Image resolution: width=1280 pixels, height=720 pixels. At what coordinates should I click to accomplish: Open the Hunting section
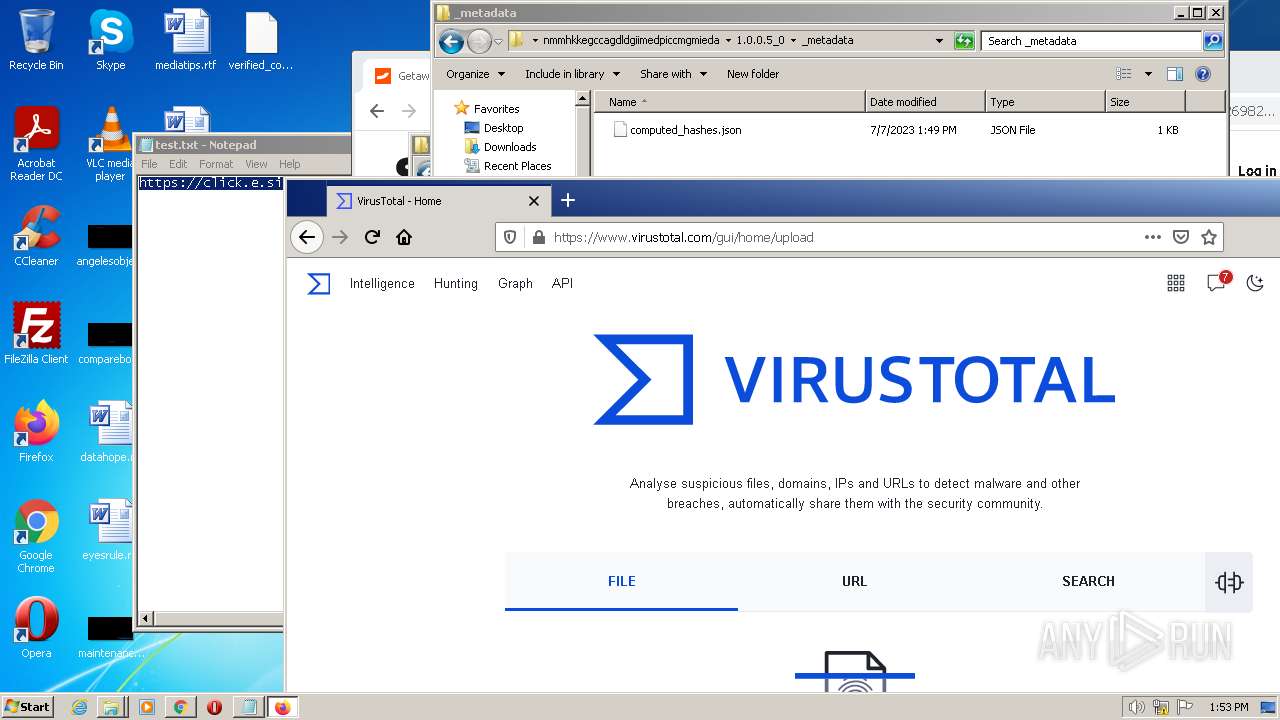456,283
